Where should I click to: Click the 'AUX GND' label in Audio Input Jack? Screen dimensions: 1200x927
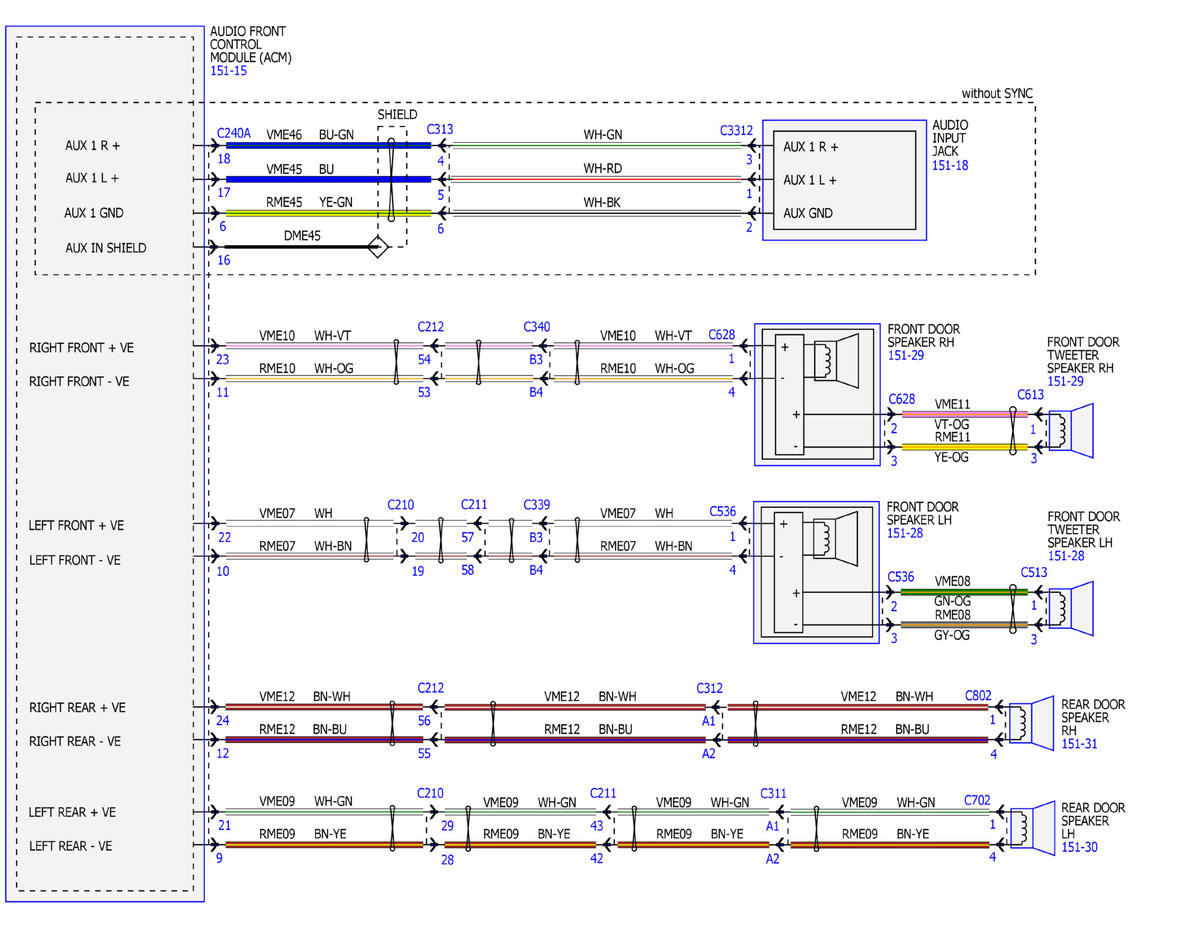pyautogui.click(x=808, y=213)
